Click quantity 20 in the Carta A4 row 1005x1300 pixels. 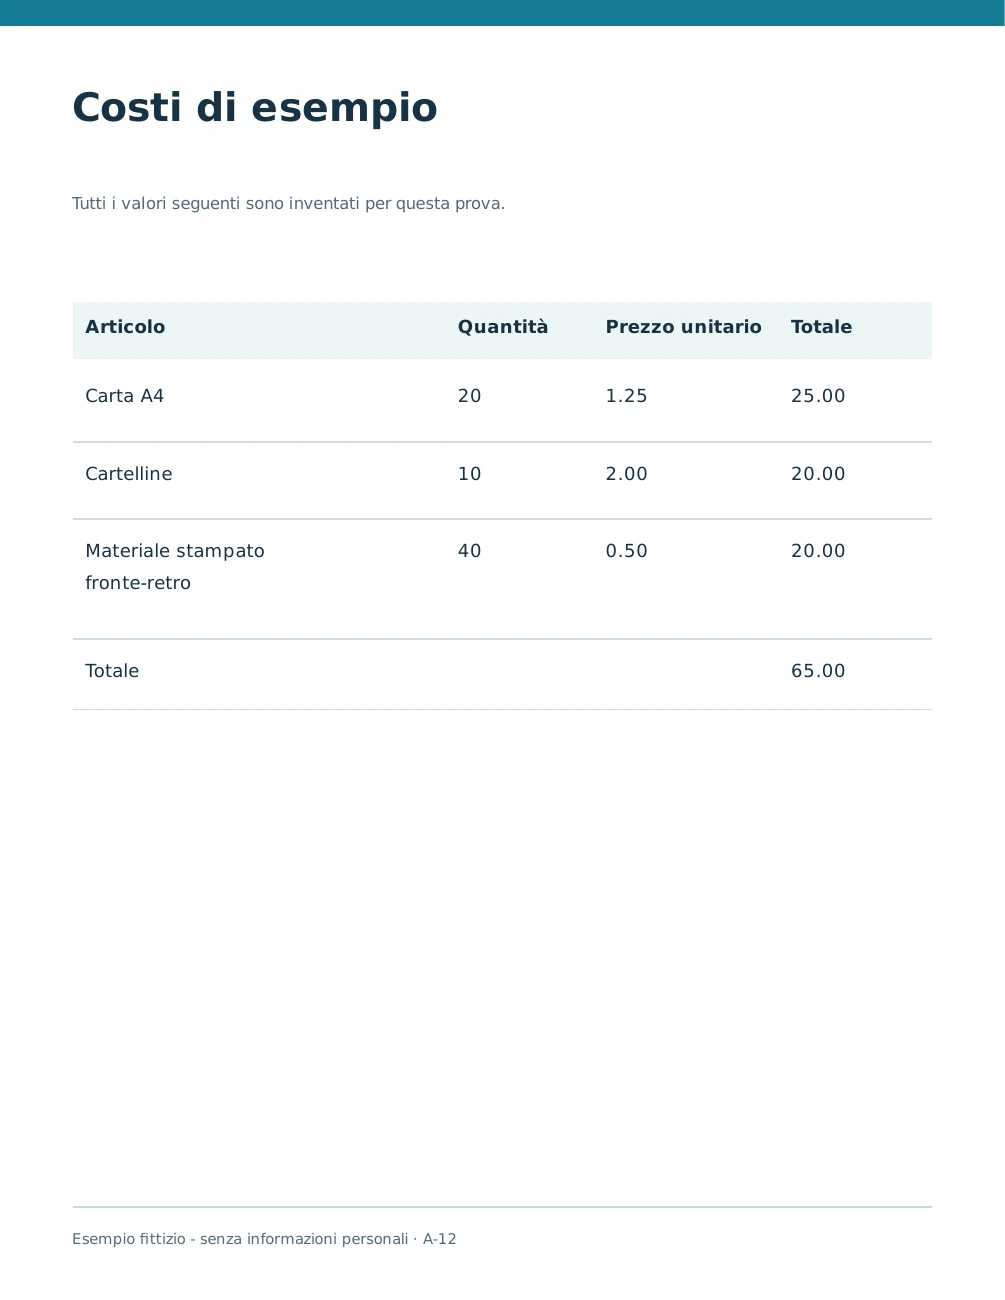tap(470, 396)
